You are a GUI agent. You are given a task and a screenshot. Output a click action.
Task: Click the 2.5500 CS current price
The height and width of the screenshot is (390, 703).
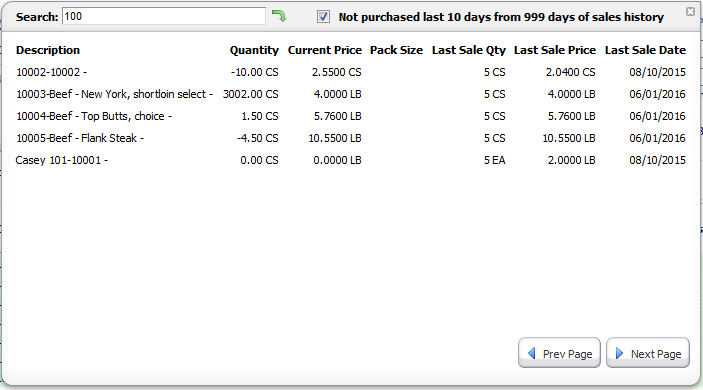pyautogui.click(x=337, y=72)
